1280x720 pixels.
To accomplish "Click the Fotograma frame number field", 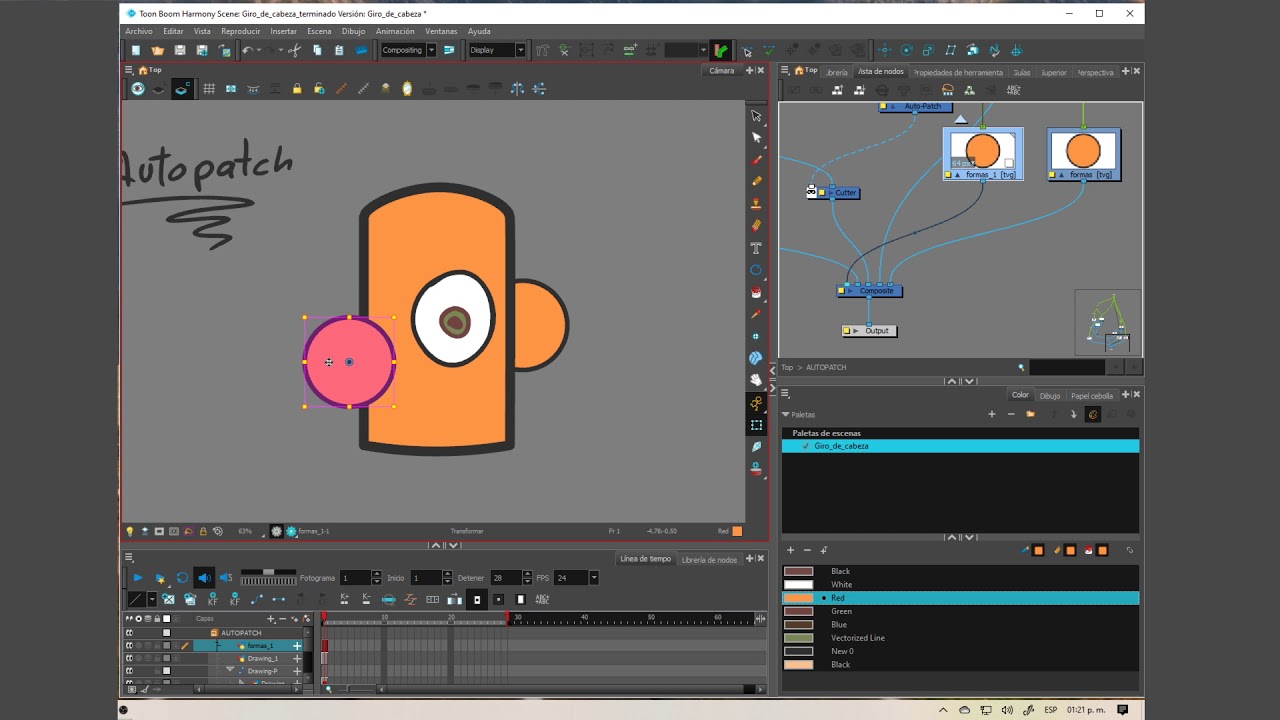I will [355, 578].
